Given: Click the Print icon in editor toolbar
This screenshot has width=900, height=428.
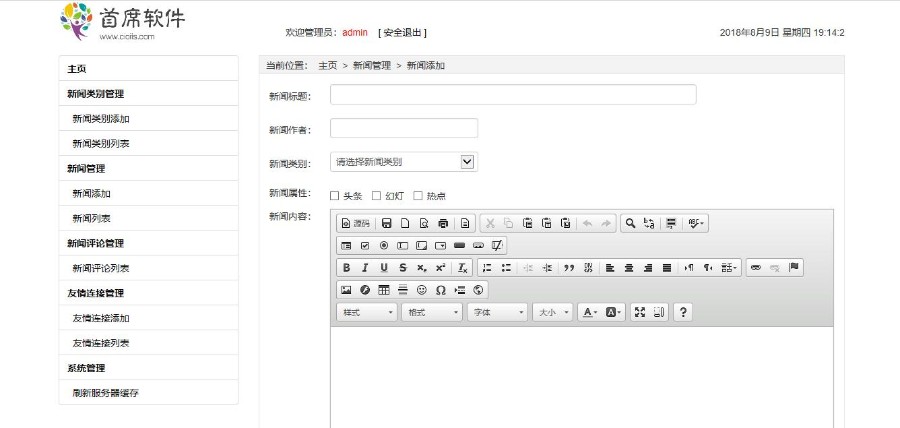Looking at the screenshot, I should tap(443, 223).
